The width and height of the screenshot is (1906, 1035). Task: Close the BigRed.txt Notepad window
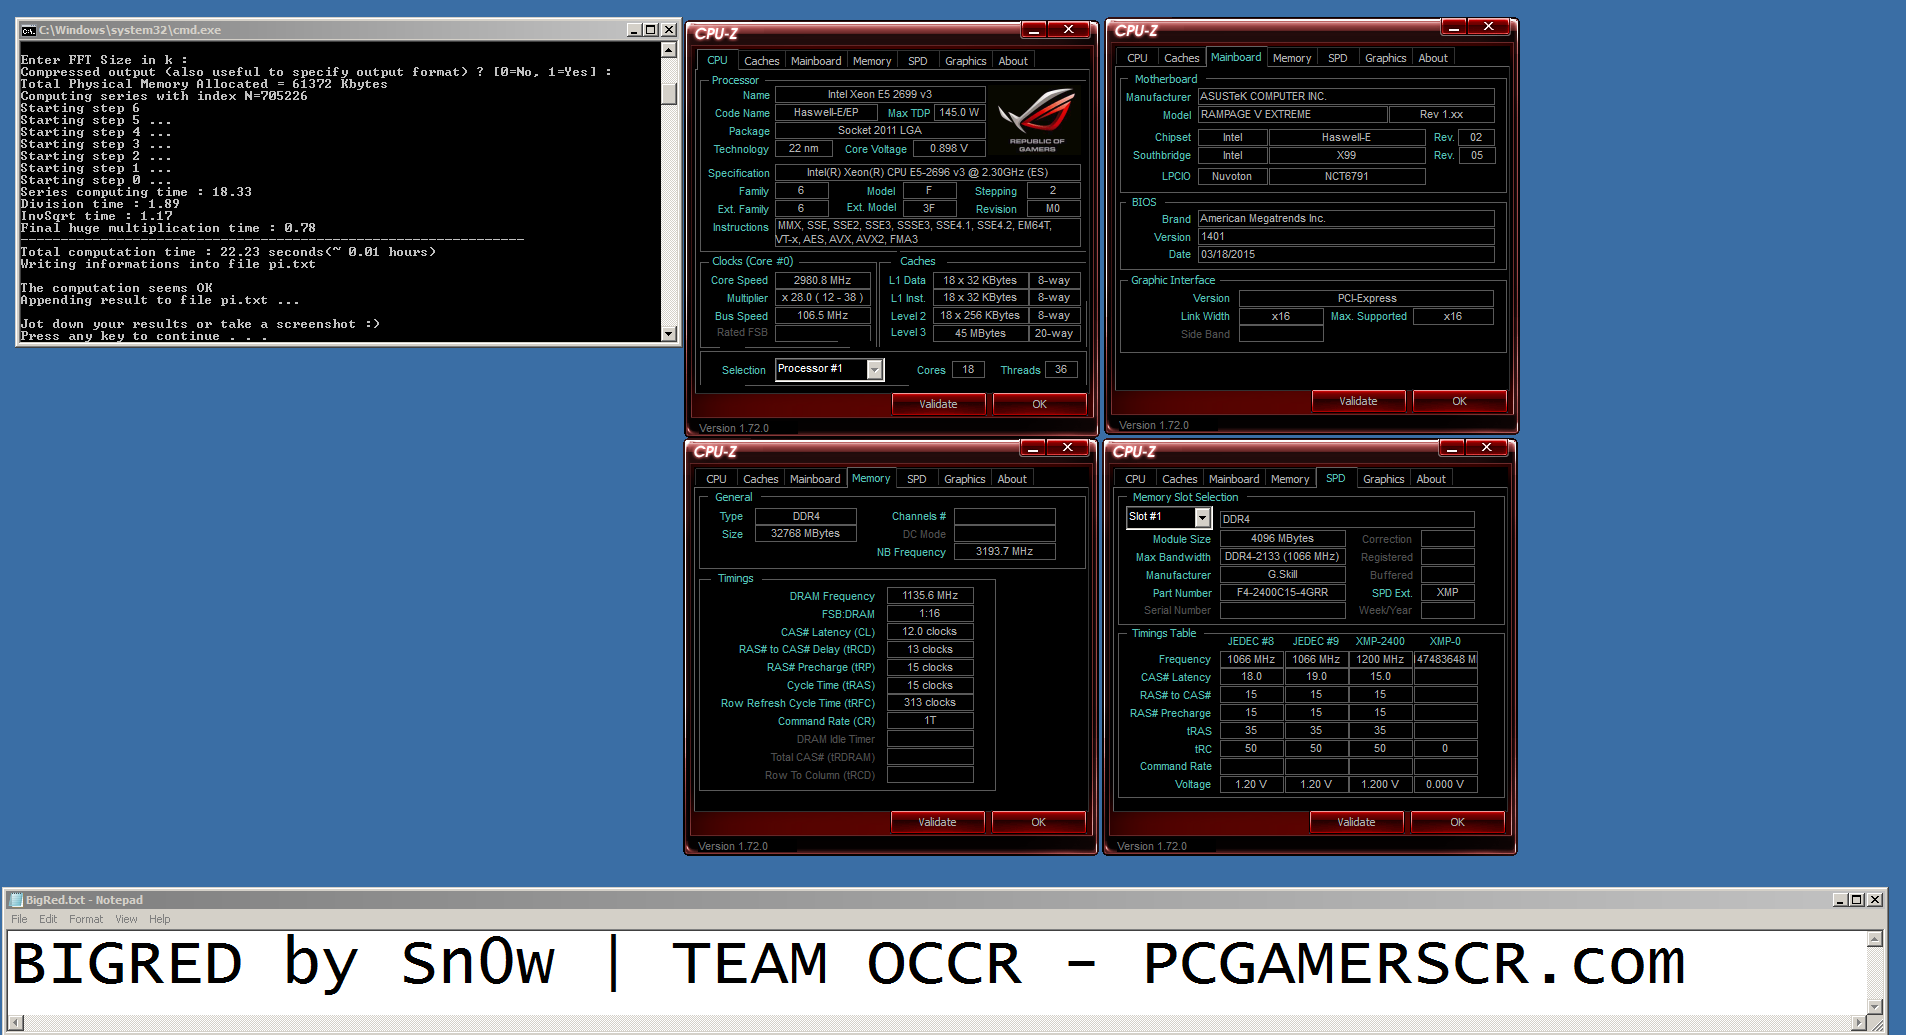click(x=1875, y=900)
